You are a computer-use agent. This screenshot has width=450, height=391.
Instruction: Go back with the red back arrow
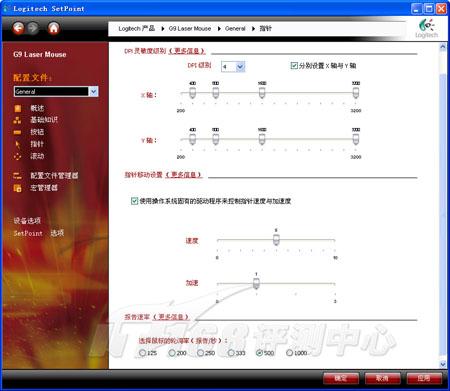(x=19, y=28)
